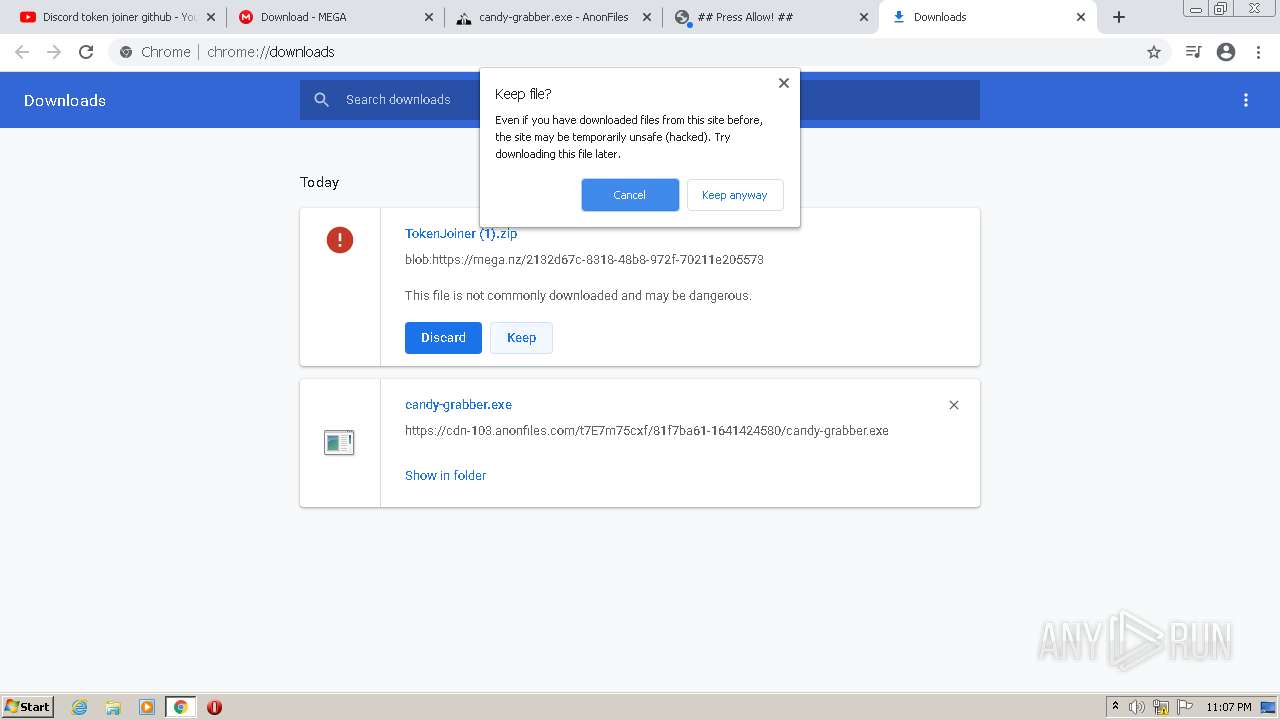Screen dimensions: 1280x720
Task: Click Show in folder for candy-grabber.exe
Action: [445, 476]
